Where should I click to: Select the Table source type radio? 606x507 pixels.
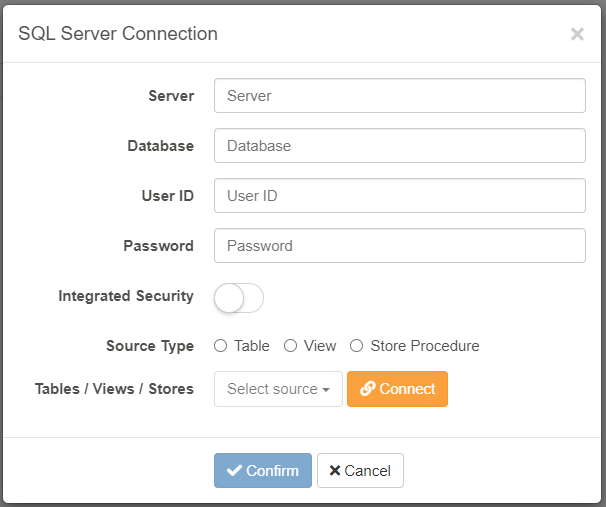coord(221,346)
